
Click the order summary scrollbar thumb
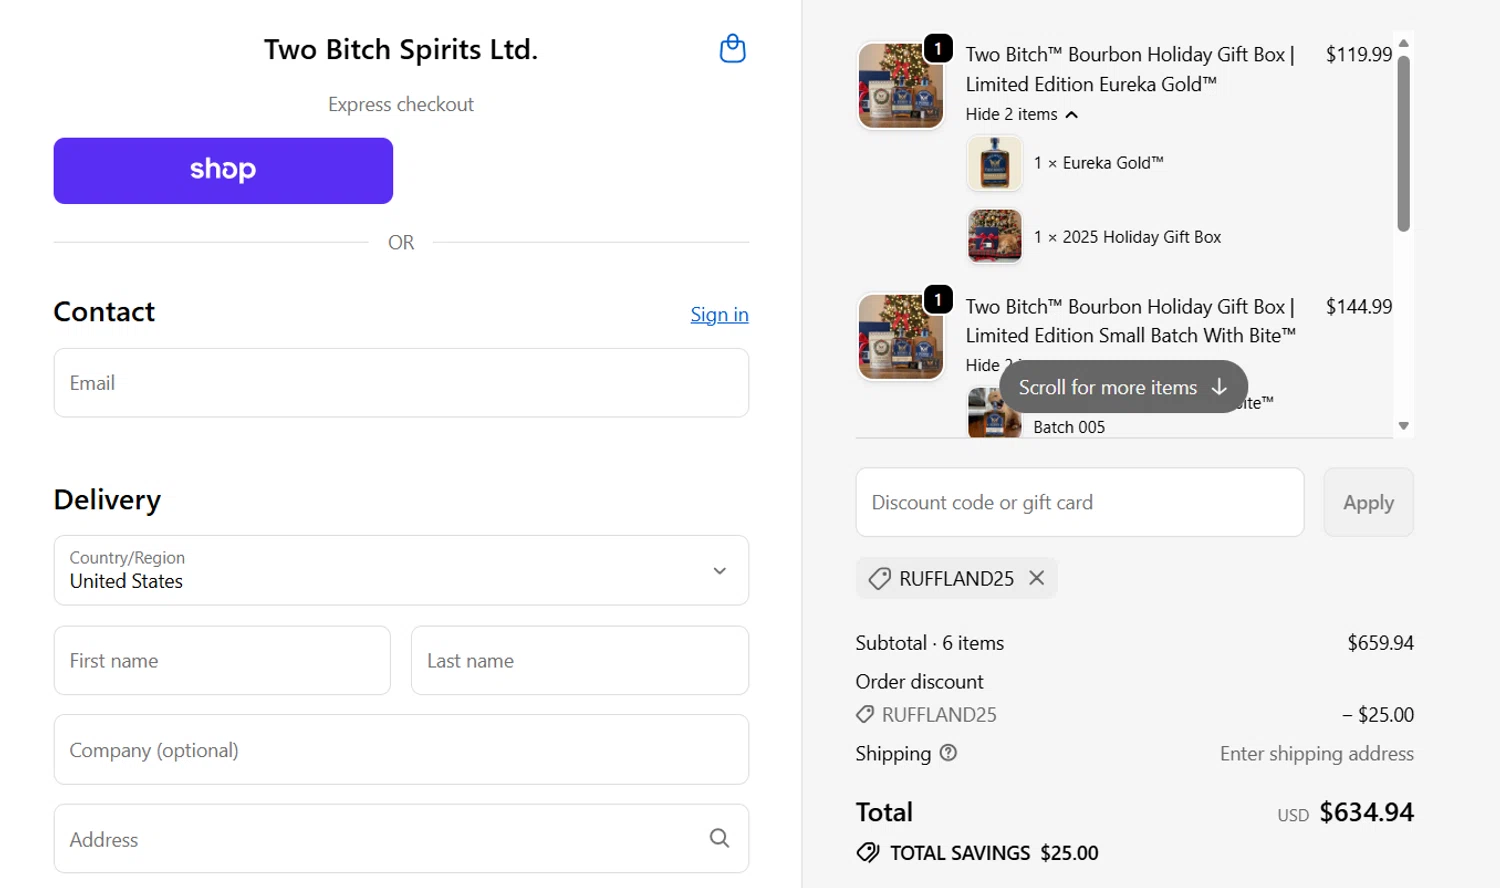click(x=1403, y=143)
